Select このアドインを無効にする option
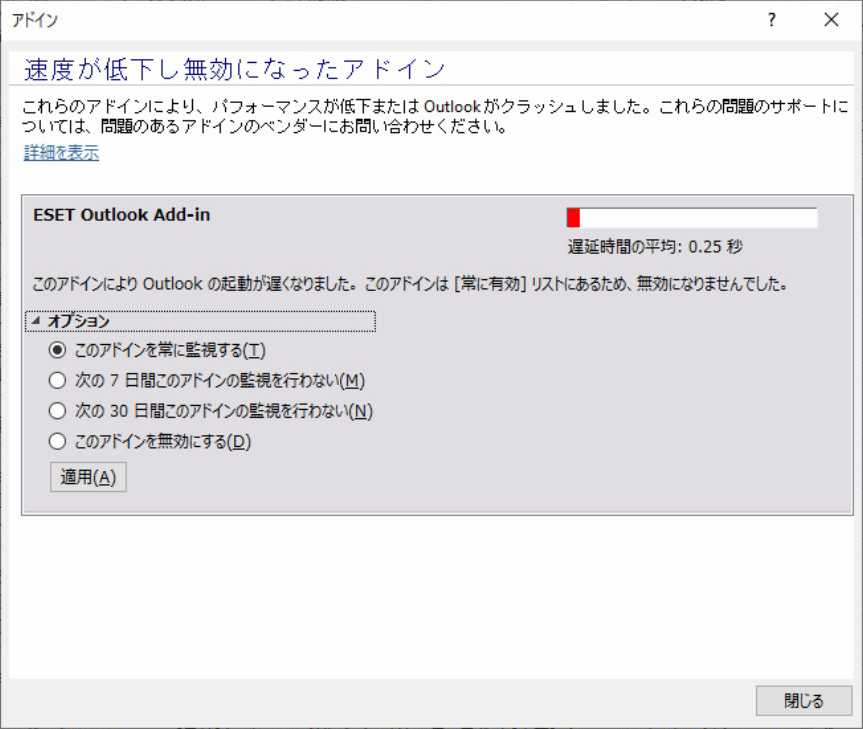Image resolution: width=863 pixels, height=729 pixels. tap(150, 441)
